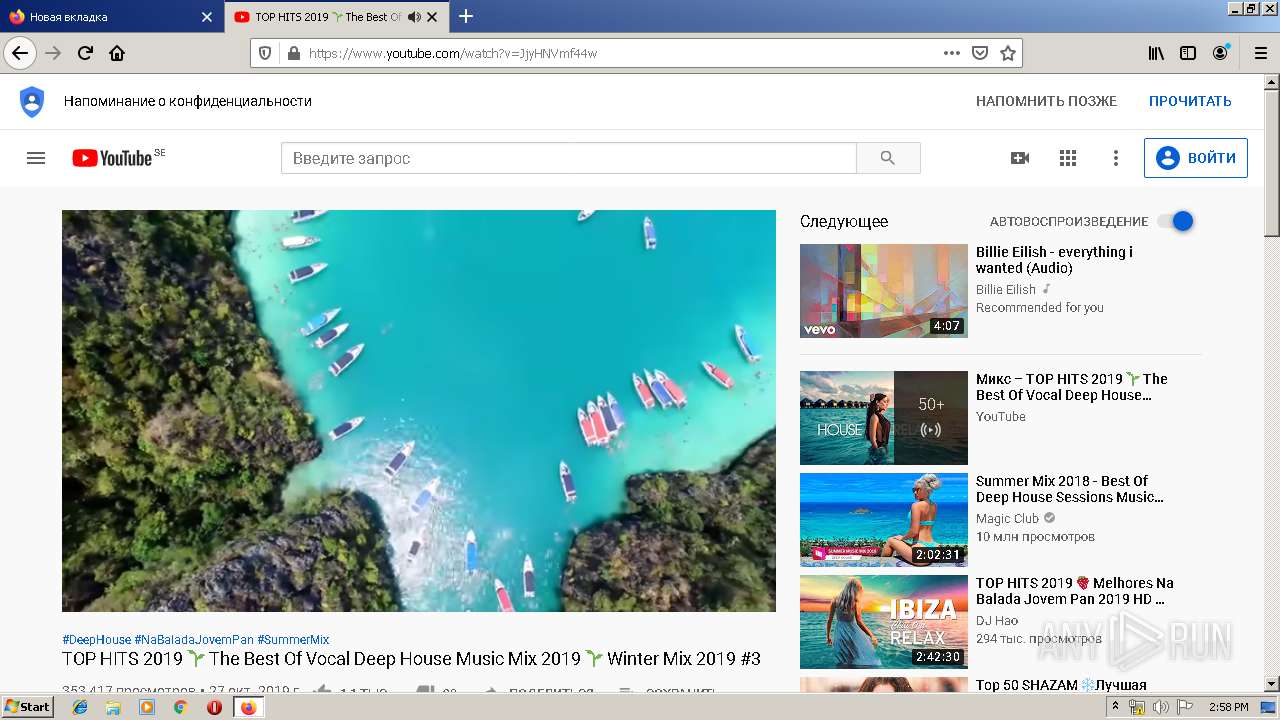This screenshot has height=720, width=1280.
Task: Launch Chrome from the taskbar
Action: pos(180,707)
